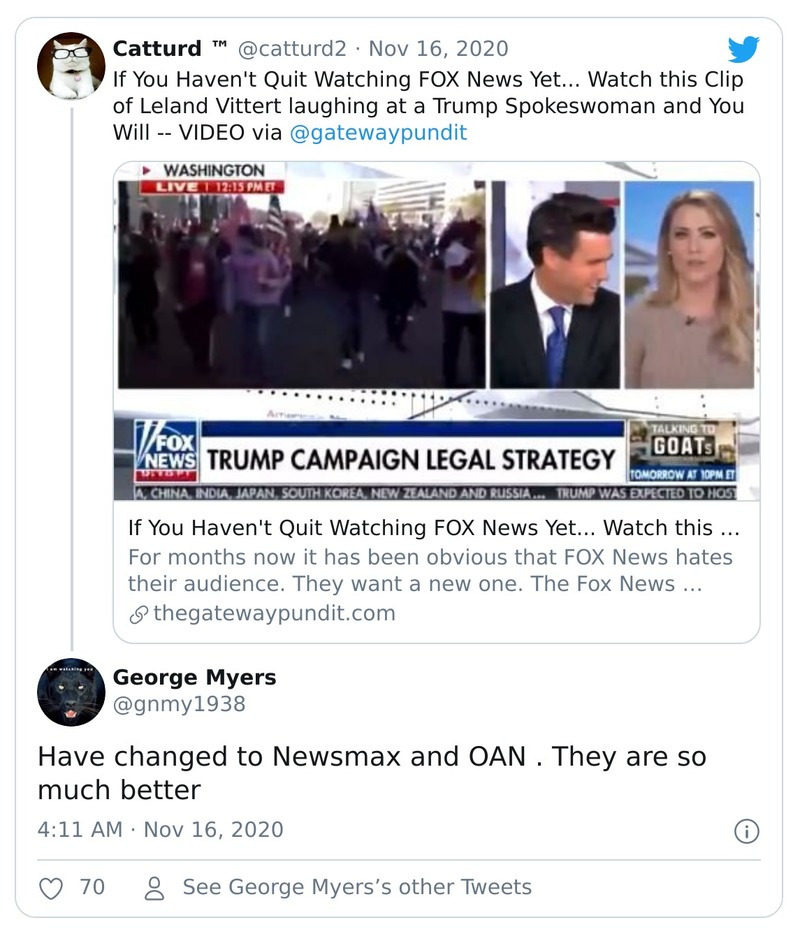Open the info circle icon
Screen dimensions: 800x934
pyautogui.click(x=746, y=830)
